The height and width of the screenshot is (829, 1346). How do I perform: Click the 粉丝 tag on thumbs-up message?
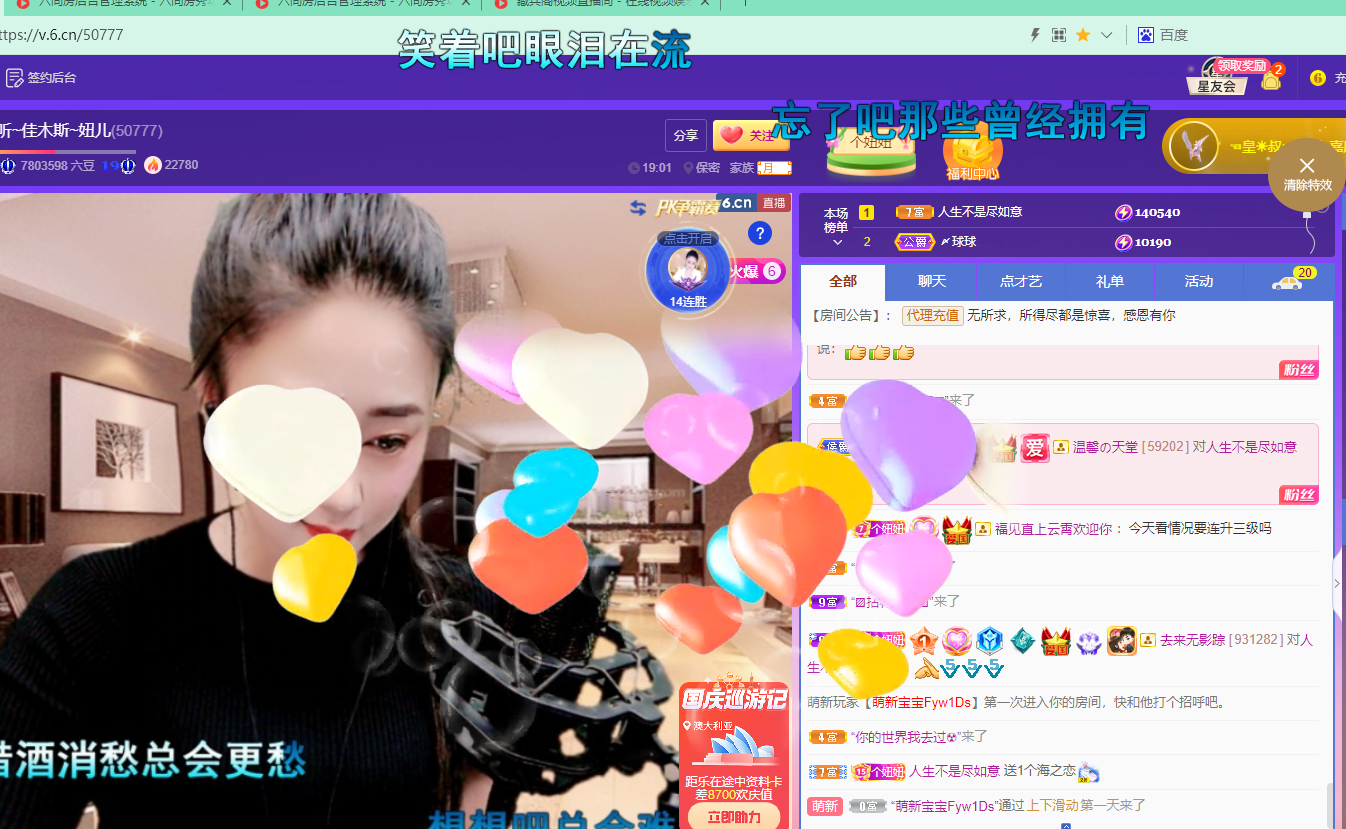click(x=1300, y=370)
